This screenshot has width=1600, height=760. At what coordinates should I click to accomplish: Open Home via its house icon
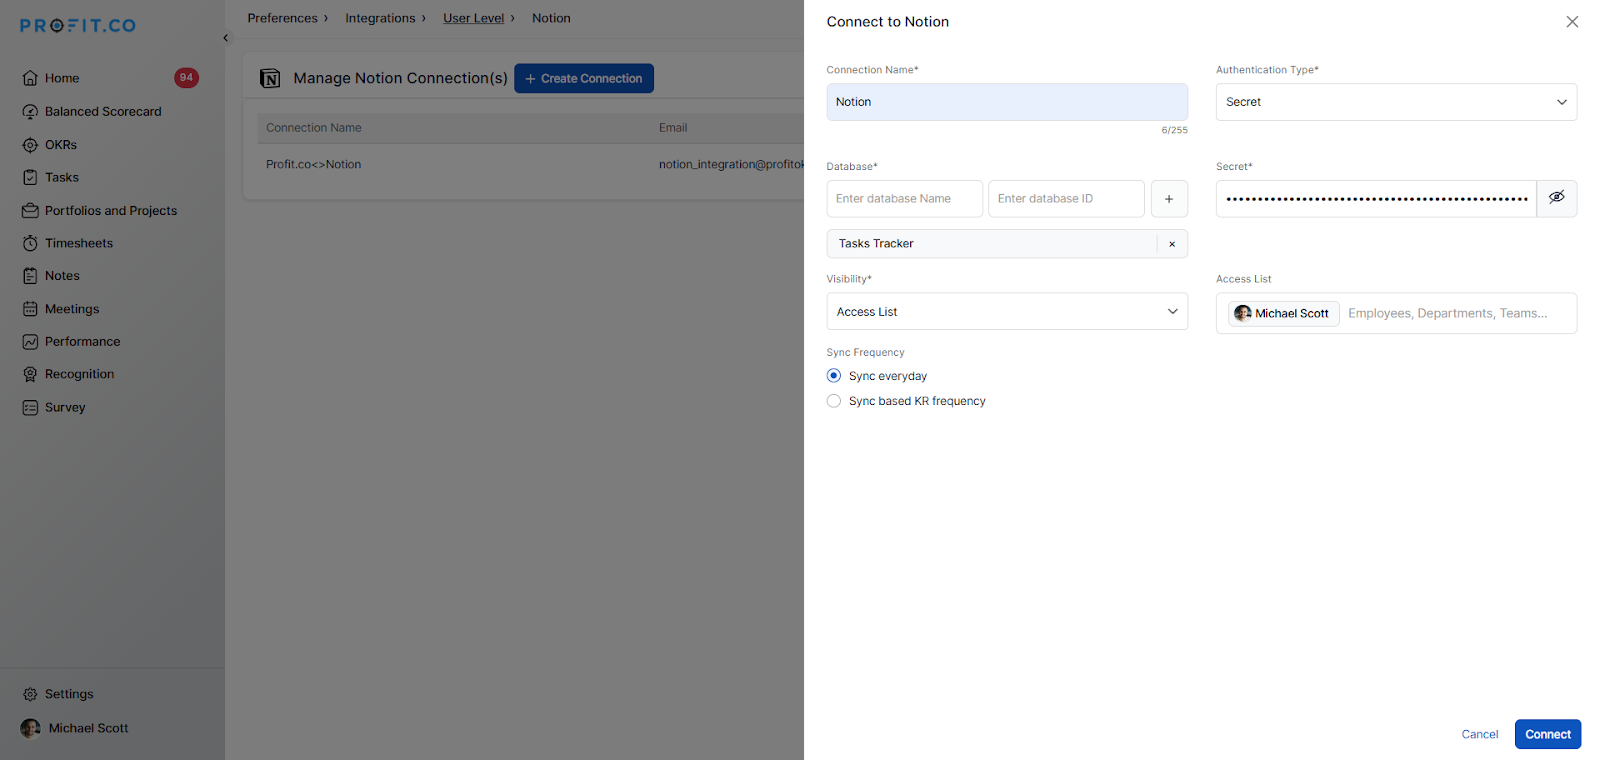point(30,78)
